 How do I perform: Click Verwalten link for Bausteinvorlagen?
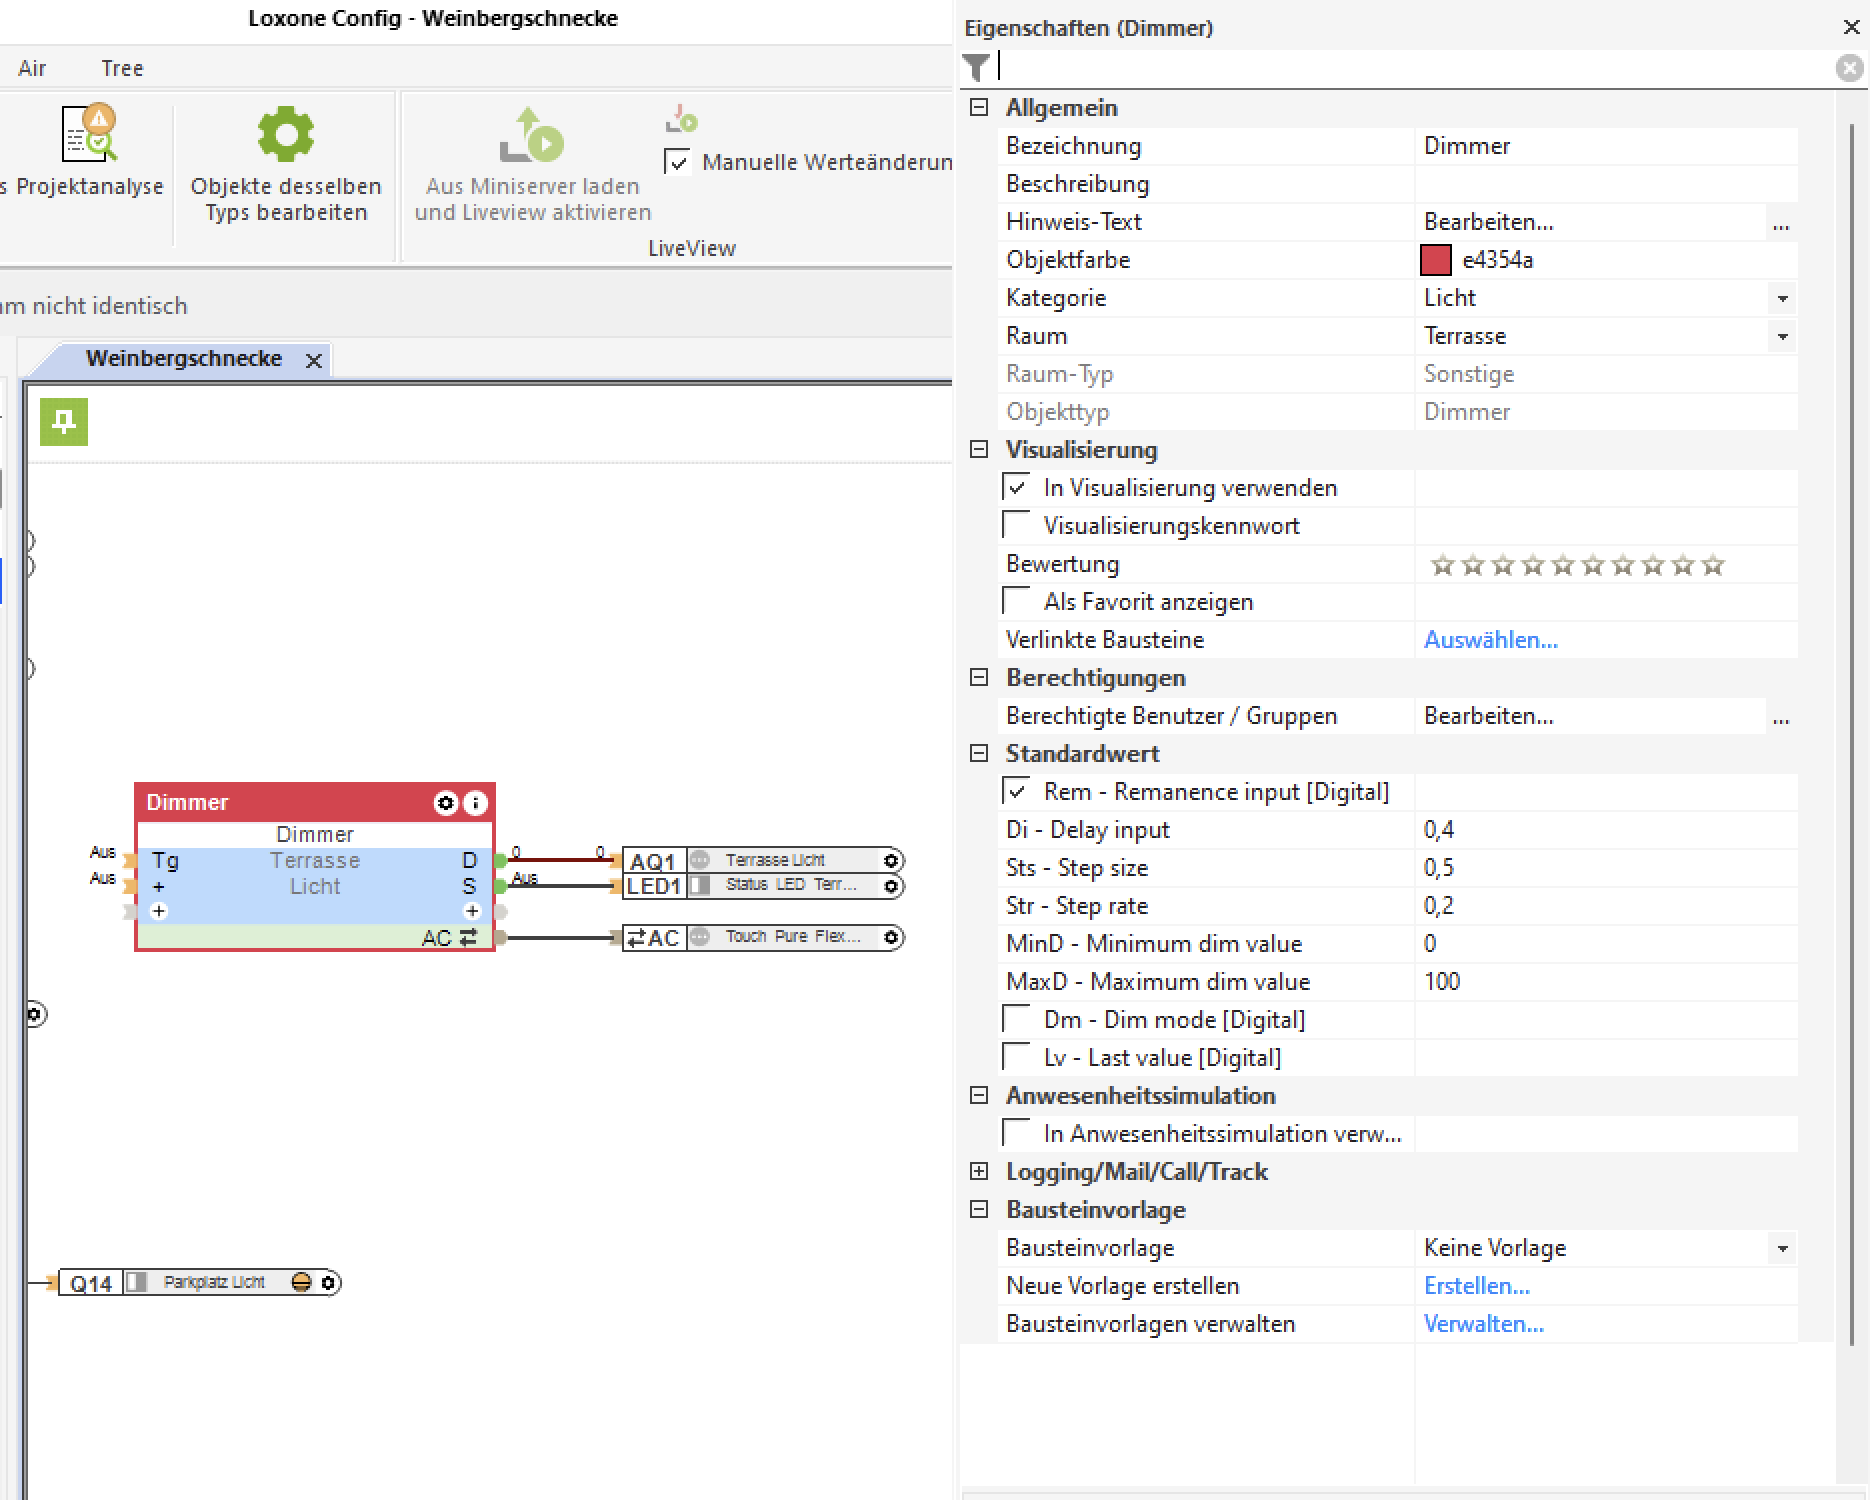(x=1484, y=1324)
